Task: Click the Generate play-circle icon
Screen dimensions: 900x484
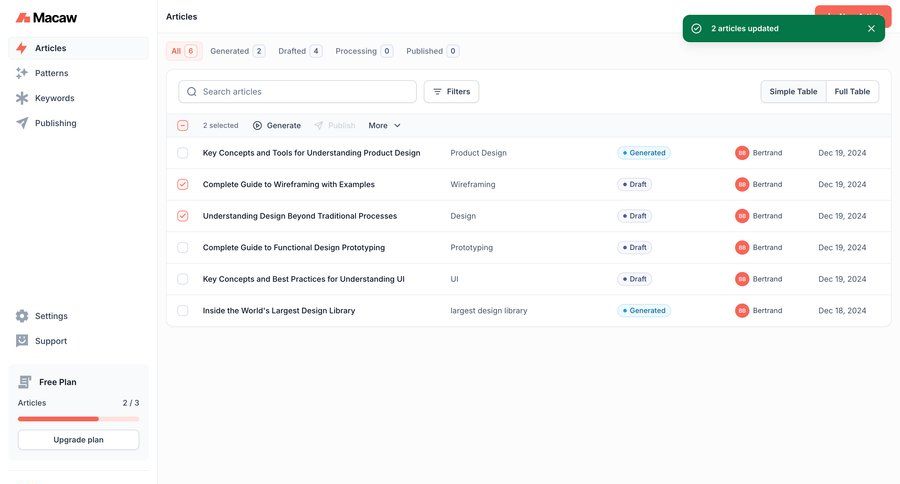Action: 258,125
